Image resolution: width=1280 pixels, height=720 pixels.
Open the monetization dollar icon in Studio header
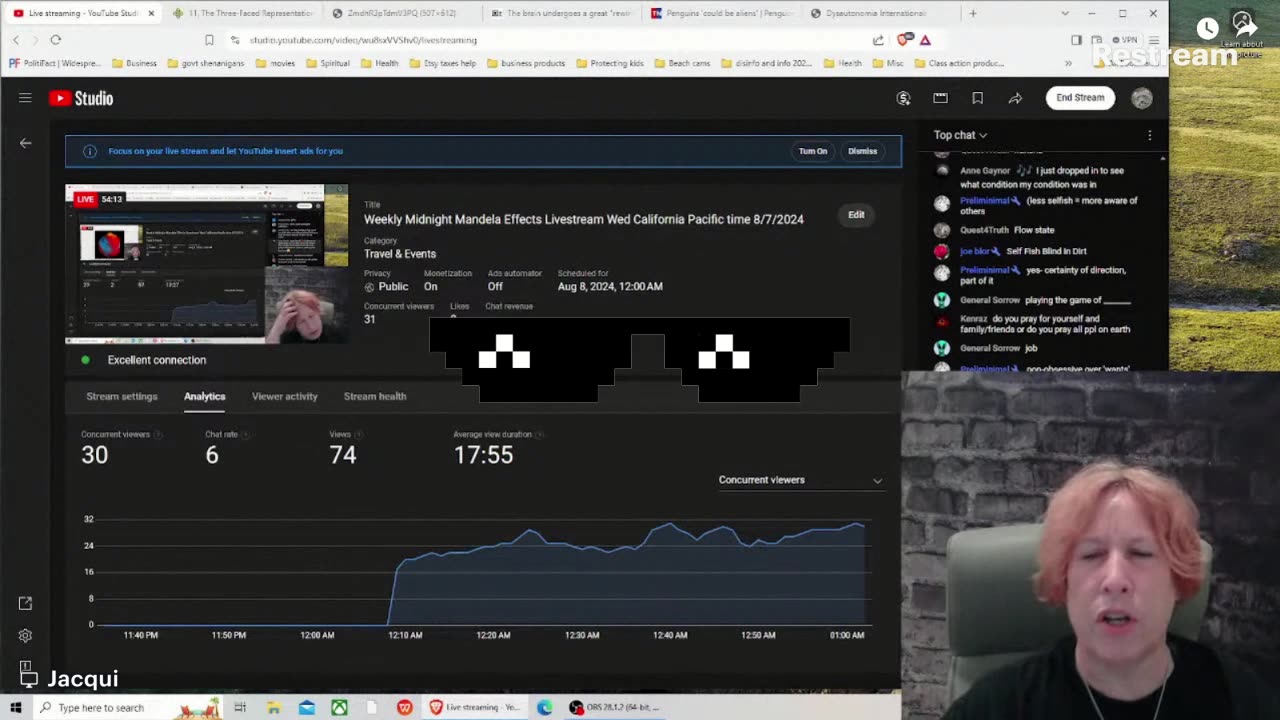(903, 98)
